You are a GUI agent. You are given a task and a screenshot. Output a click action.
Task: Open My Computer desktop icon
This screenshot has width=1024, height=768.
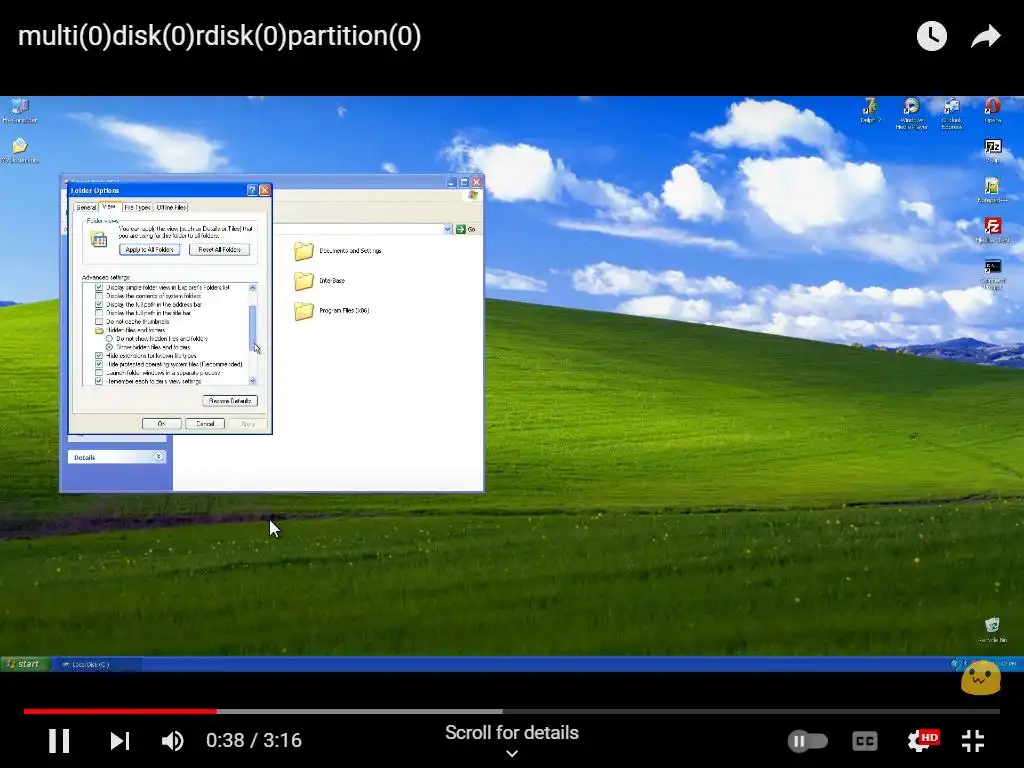(20, 110)
